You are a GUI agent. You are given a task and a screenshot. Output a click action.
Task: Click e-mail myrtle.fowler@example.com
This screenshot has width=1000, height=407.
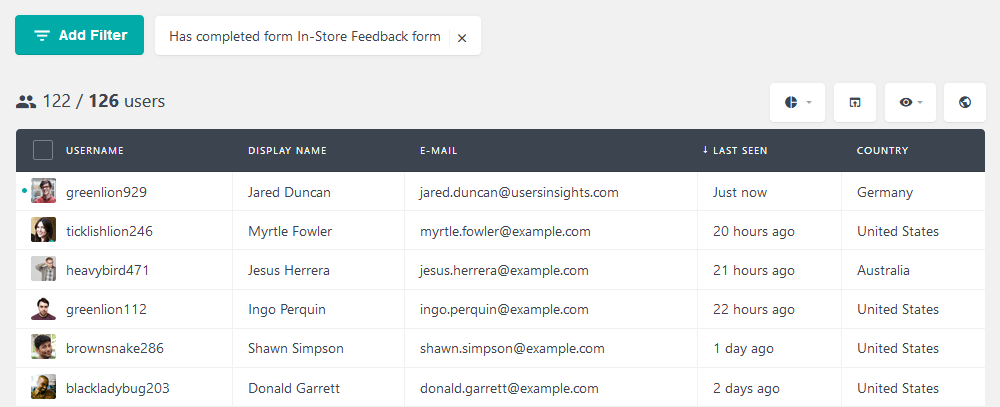pos(505,231)
